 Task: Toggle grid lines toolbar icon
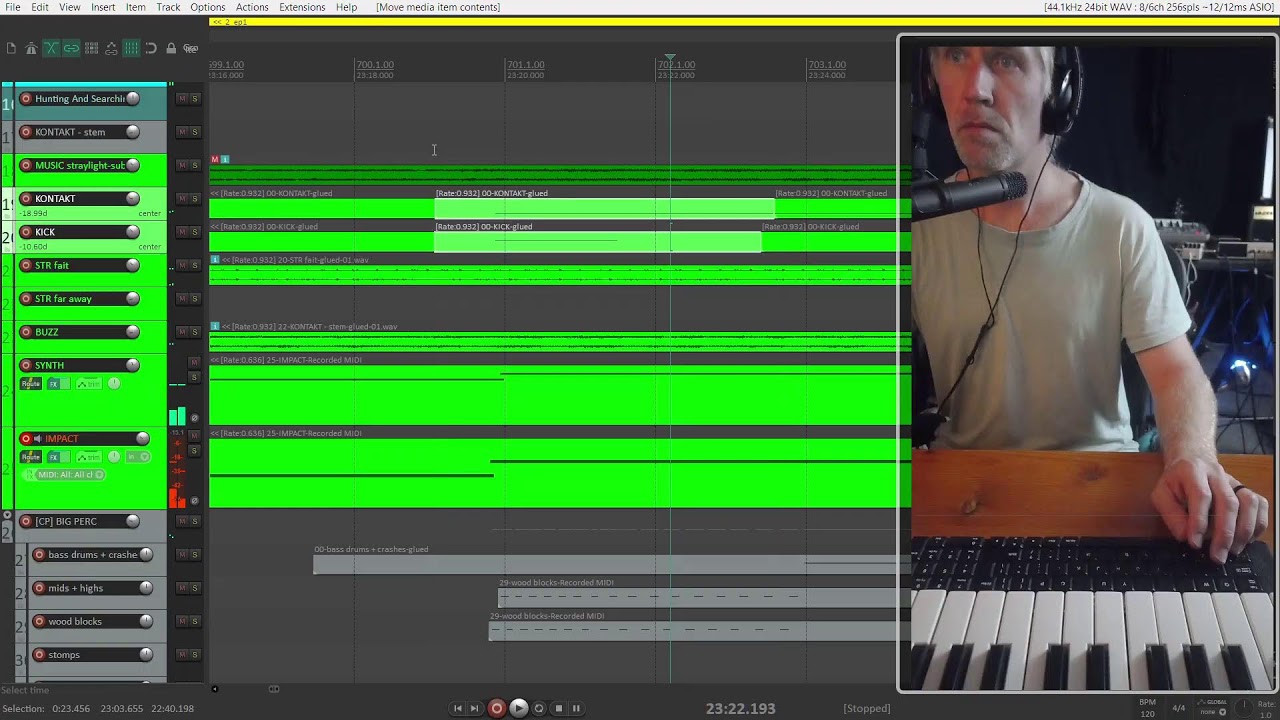[x=131, y=48]
